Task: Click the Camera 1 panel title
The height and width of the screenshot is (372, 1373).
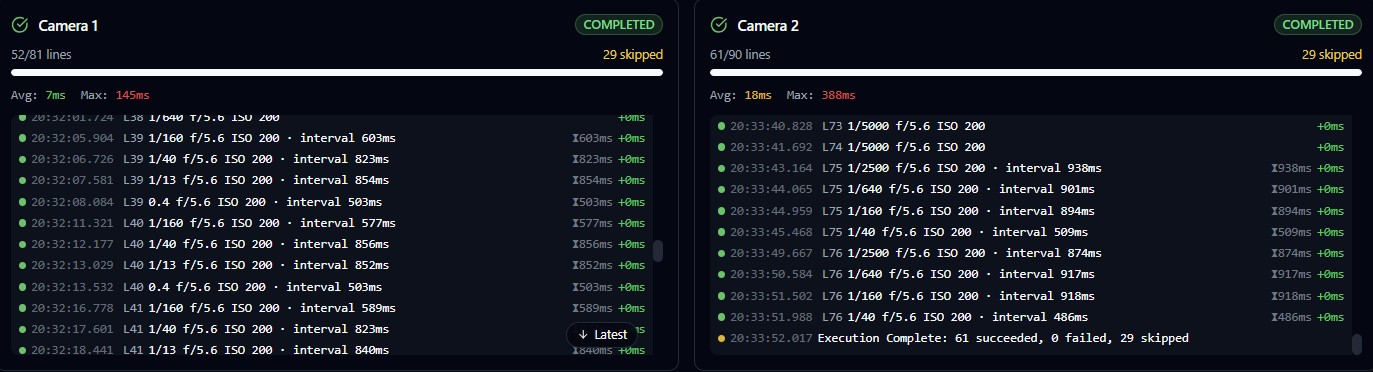Action: click(x=68, y=25)
